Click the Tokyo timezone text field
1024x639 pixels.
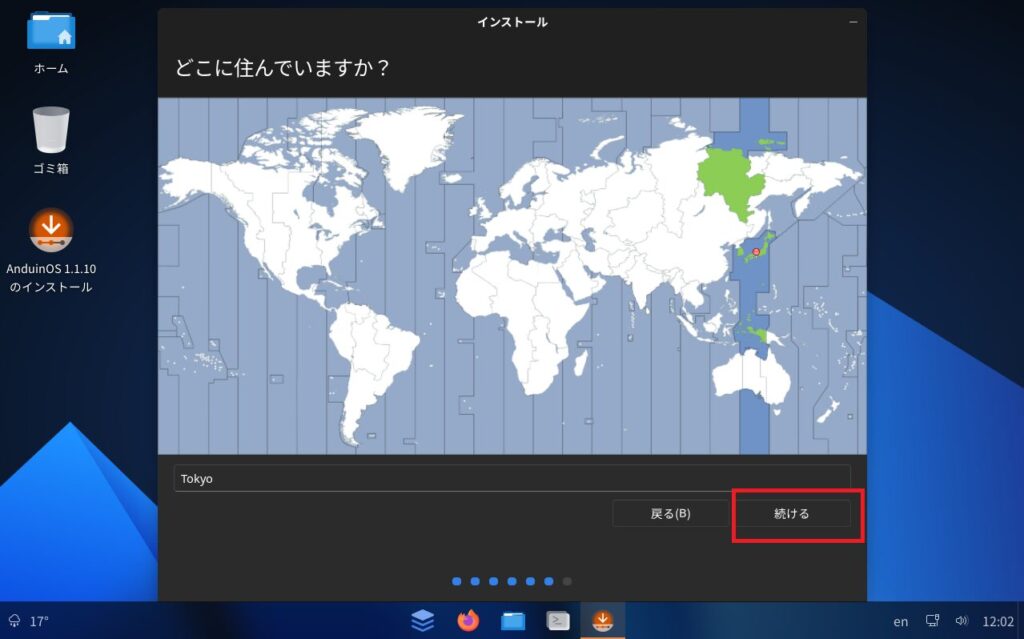coord(511,478)
